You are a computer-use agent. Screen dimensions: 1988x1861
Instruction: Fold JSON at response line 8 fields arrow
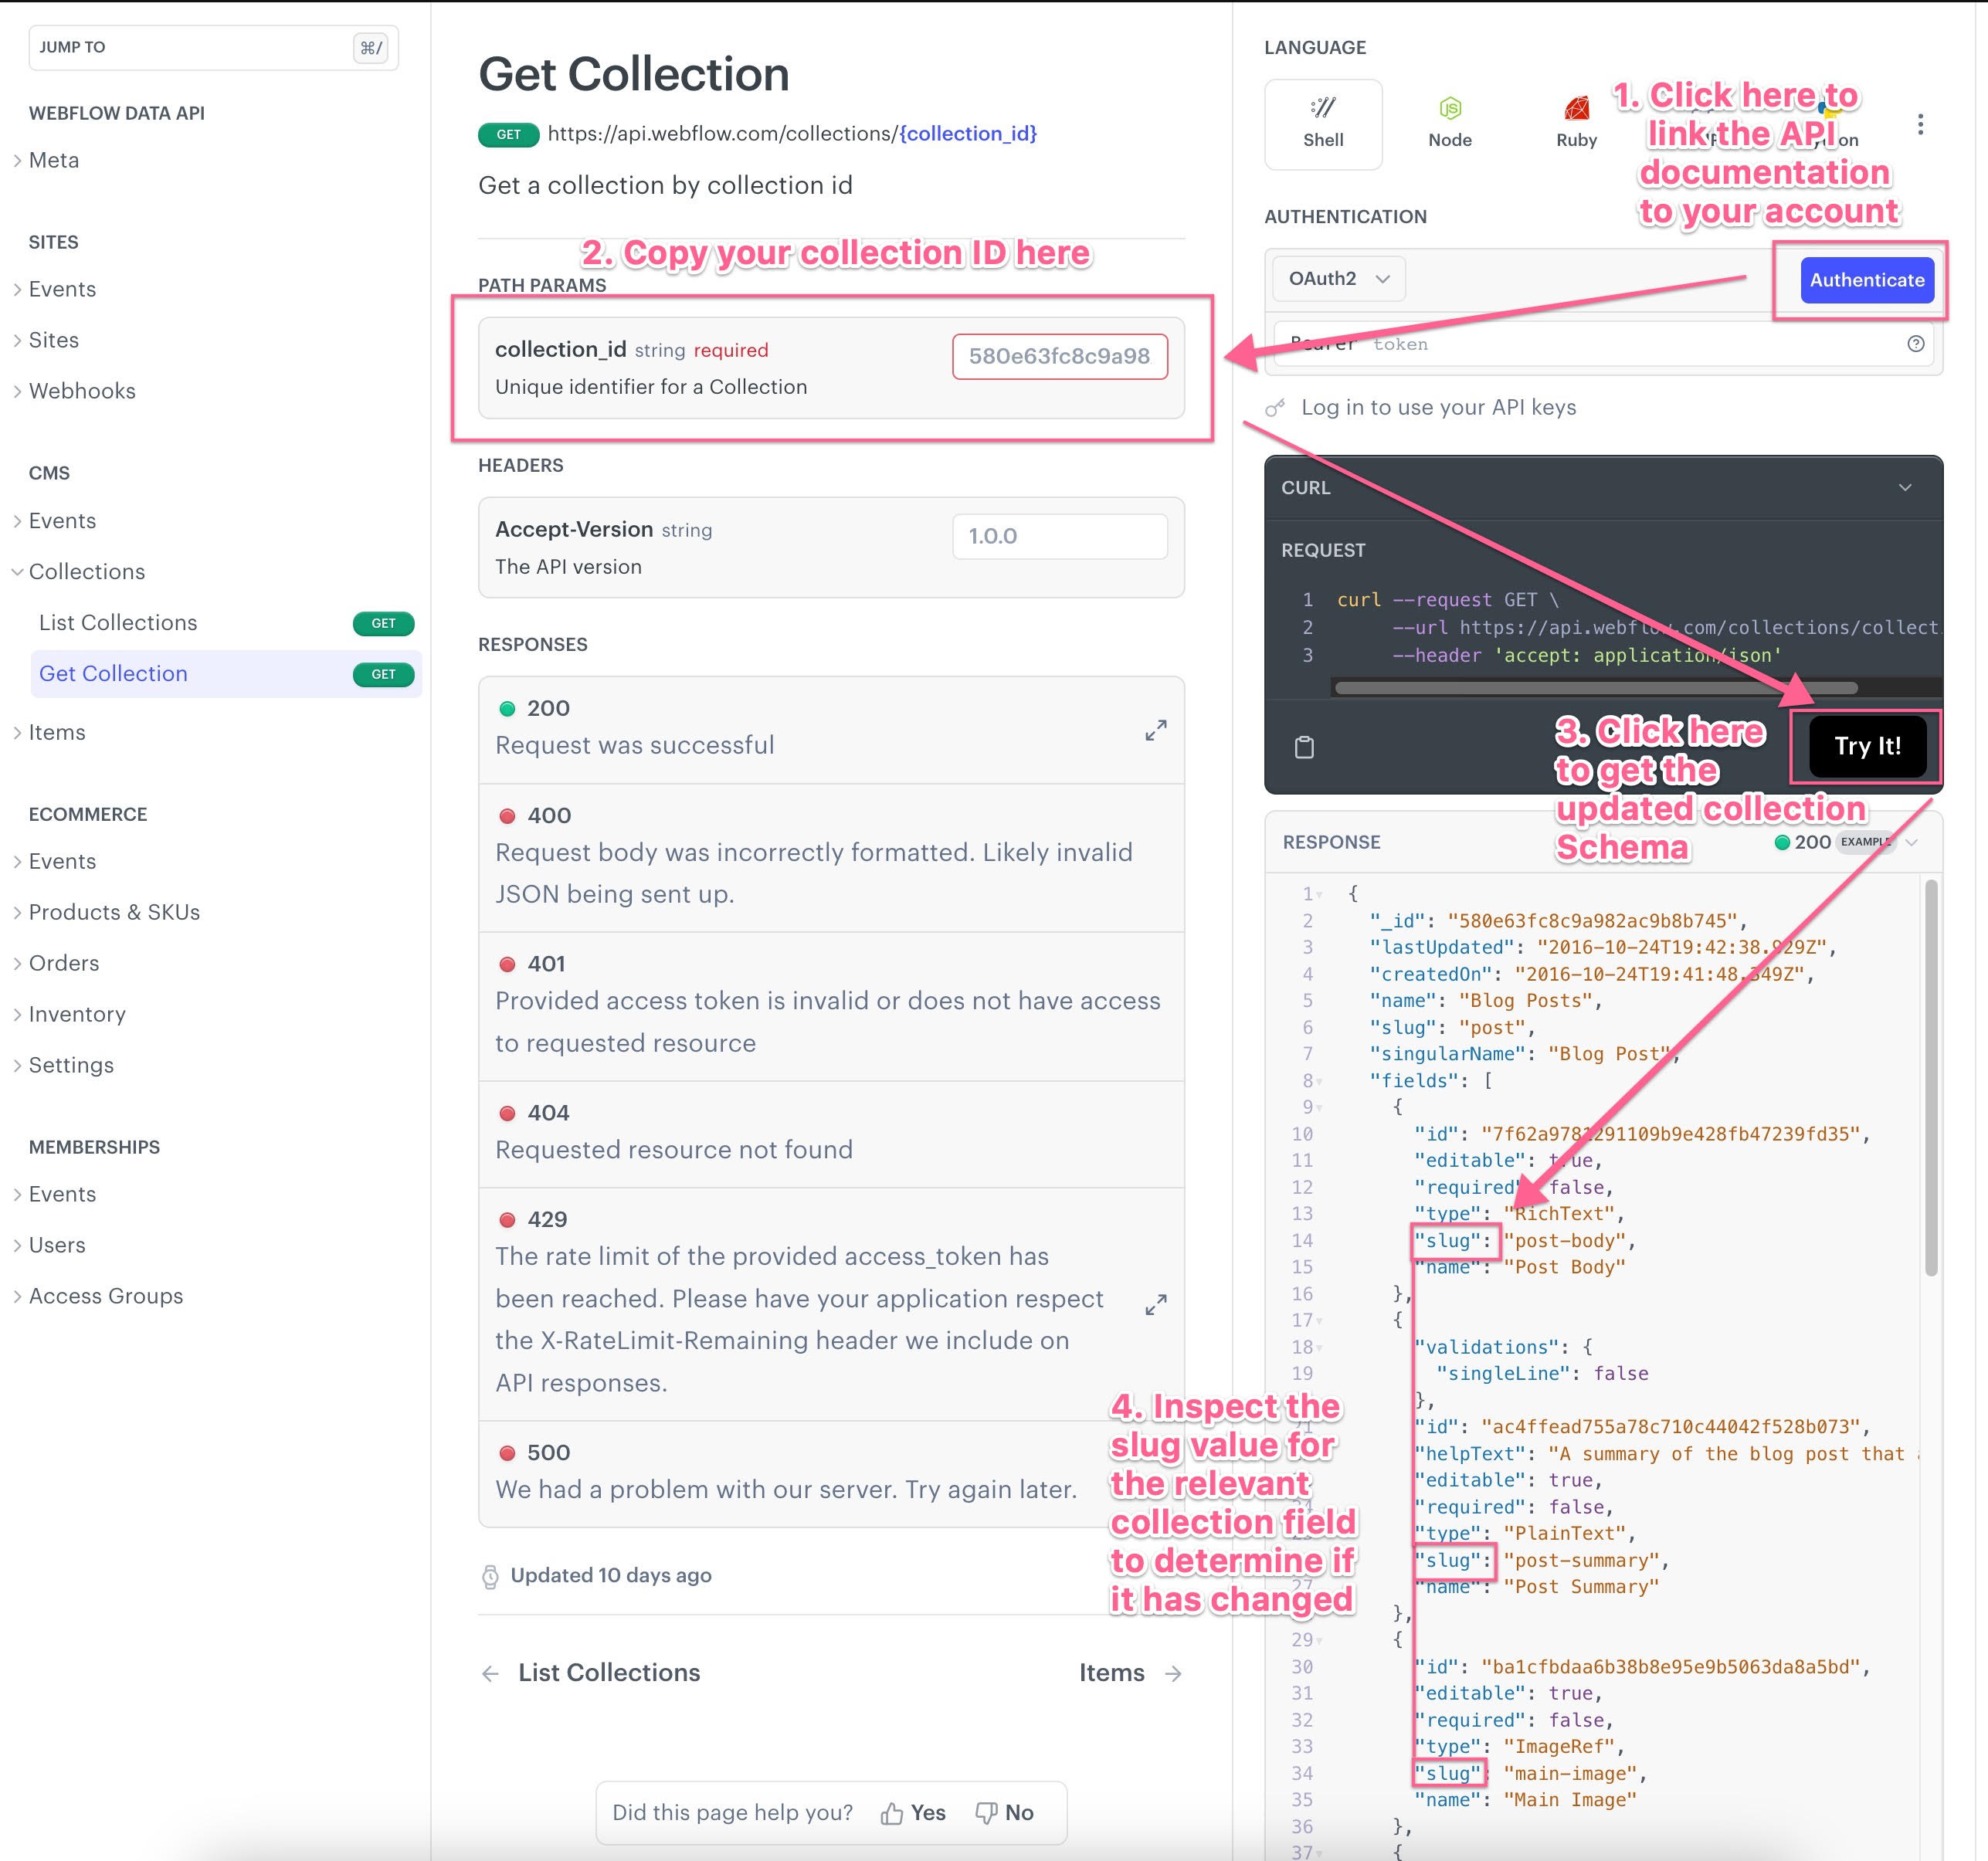click(x=1319, y=1082)
